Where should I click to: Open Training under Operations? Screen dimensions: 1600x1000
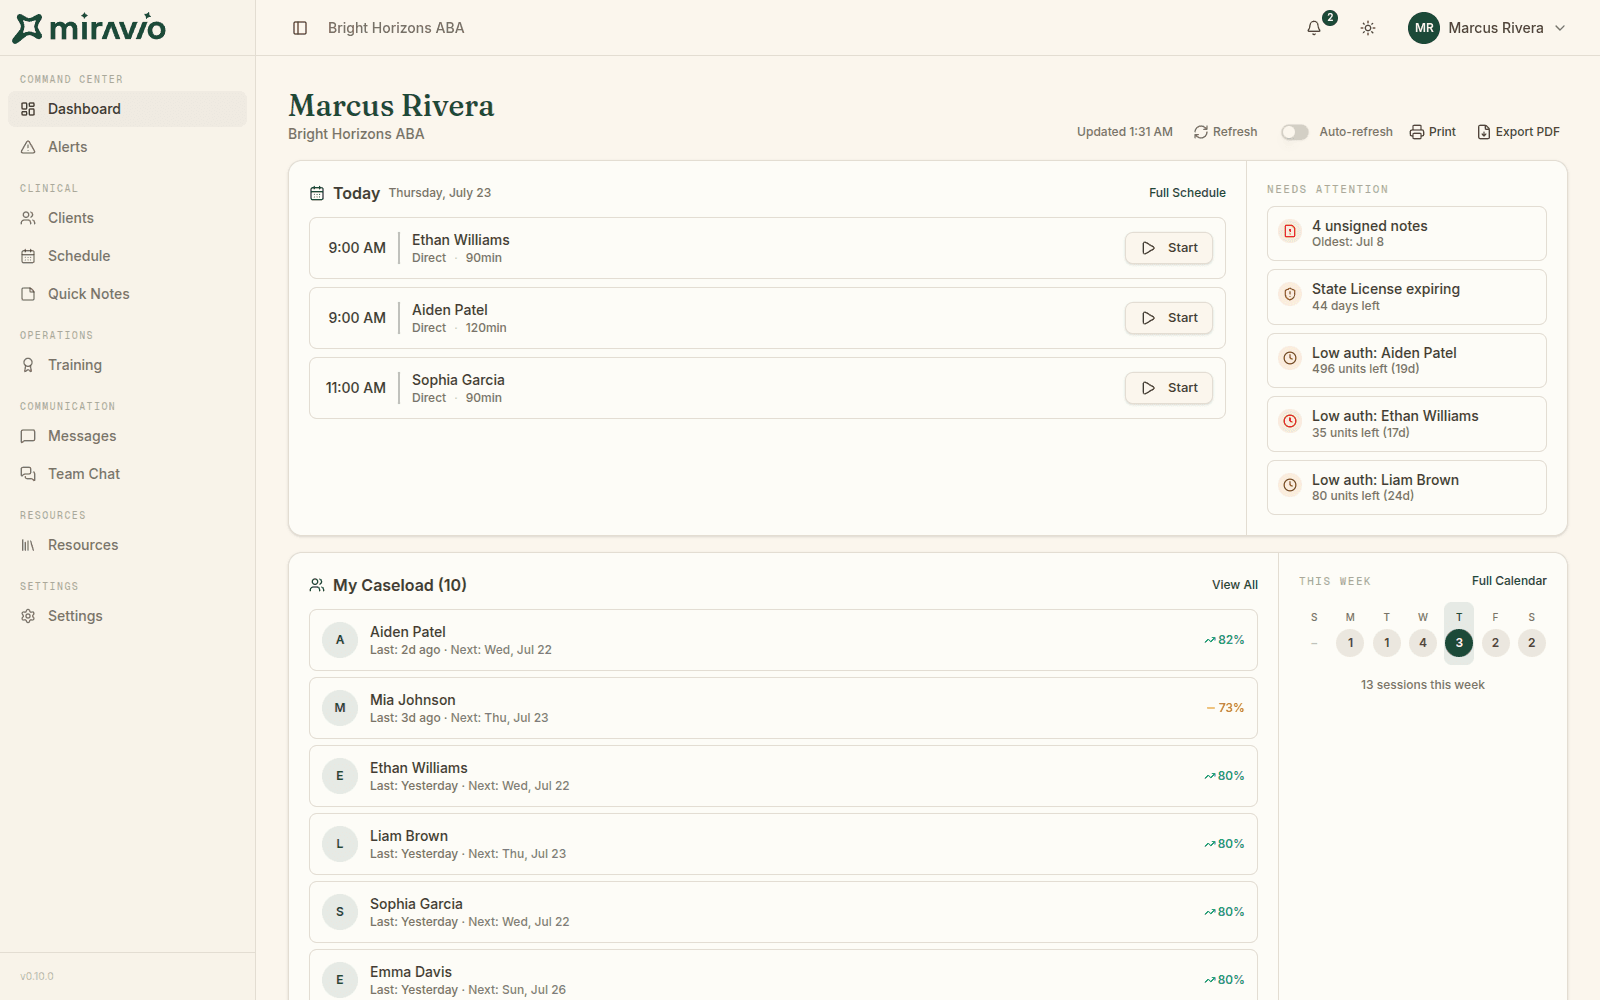[127, 365]
